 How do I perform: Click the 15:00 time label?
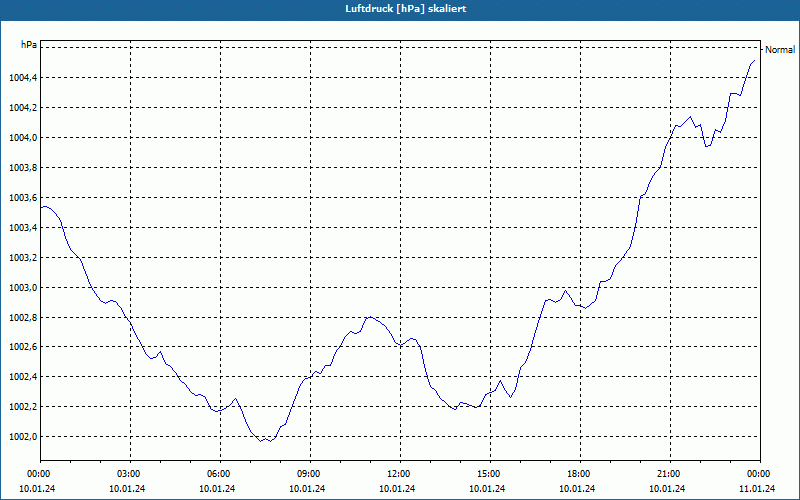[490, 473]
